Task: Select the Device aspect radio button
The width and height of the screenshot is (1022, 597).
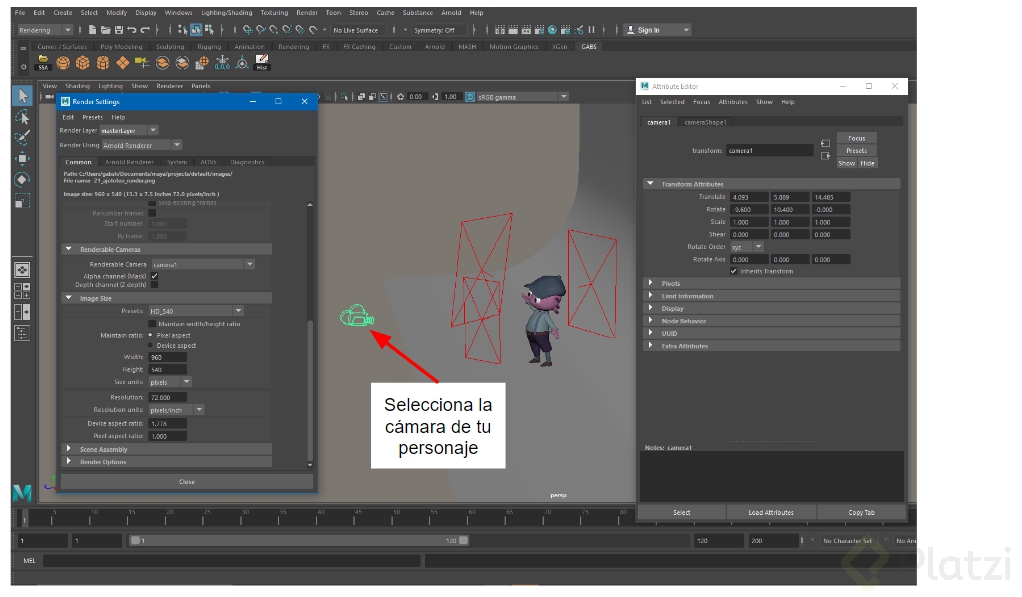Action: click(x=151, y=346)
